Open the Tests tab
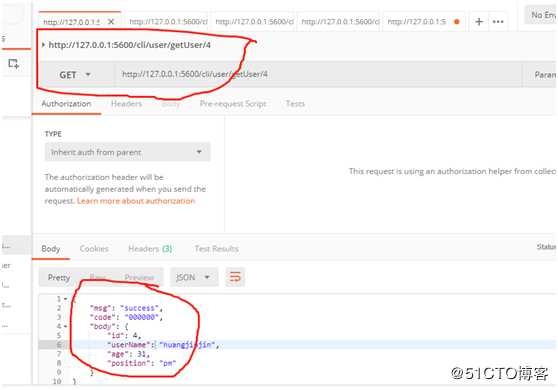This screenshot has width=558, height=390. click(x=295, y=104)
